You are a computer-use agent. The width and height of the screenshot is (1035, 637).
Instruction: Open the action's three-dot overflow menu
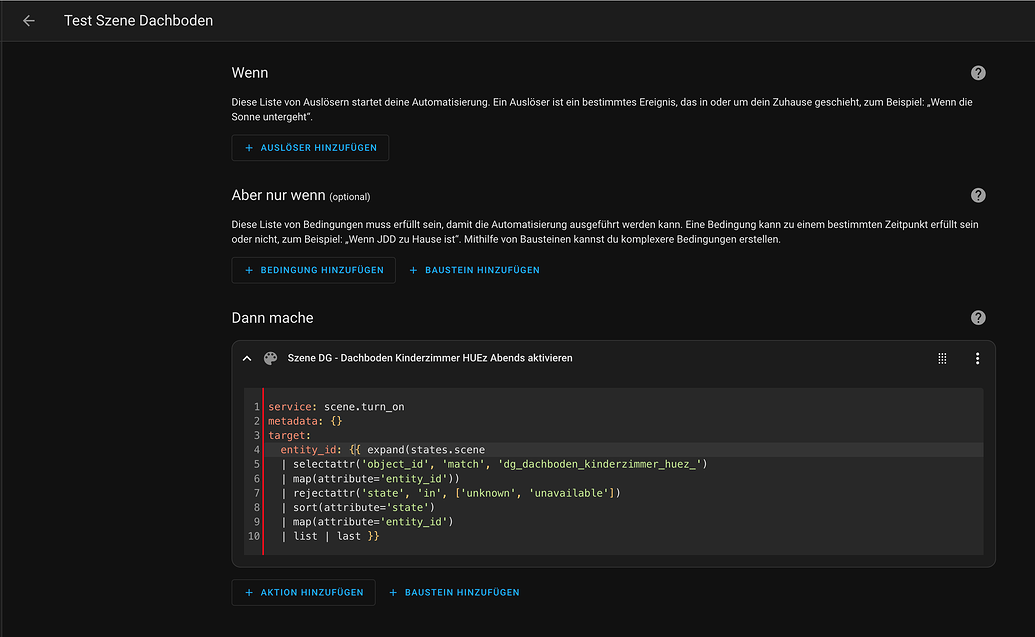pyautogui.click(x=977, y=358)
